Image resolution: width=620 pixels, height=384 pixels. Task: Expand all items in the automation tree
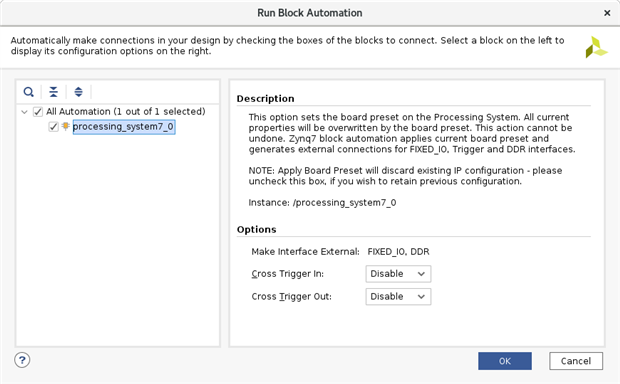click(x=78, y=92)
